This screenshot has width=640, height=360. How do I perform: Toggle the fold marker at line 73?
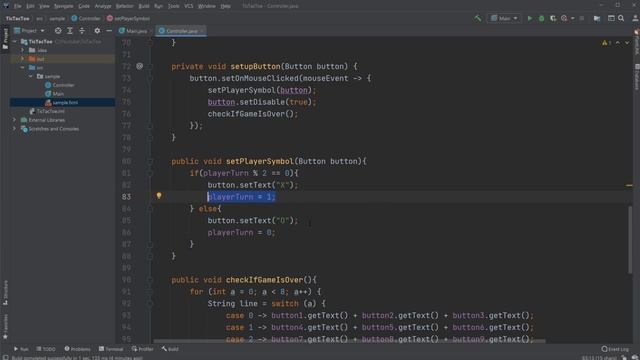150,78
